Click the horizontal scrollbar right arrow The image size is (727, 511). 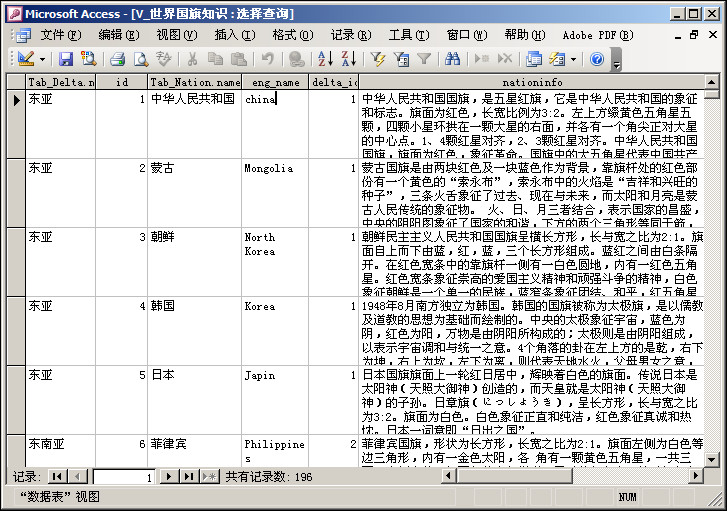click(x=695, y=475)
